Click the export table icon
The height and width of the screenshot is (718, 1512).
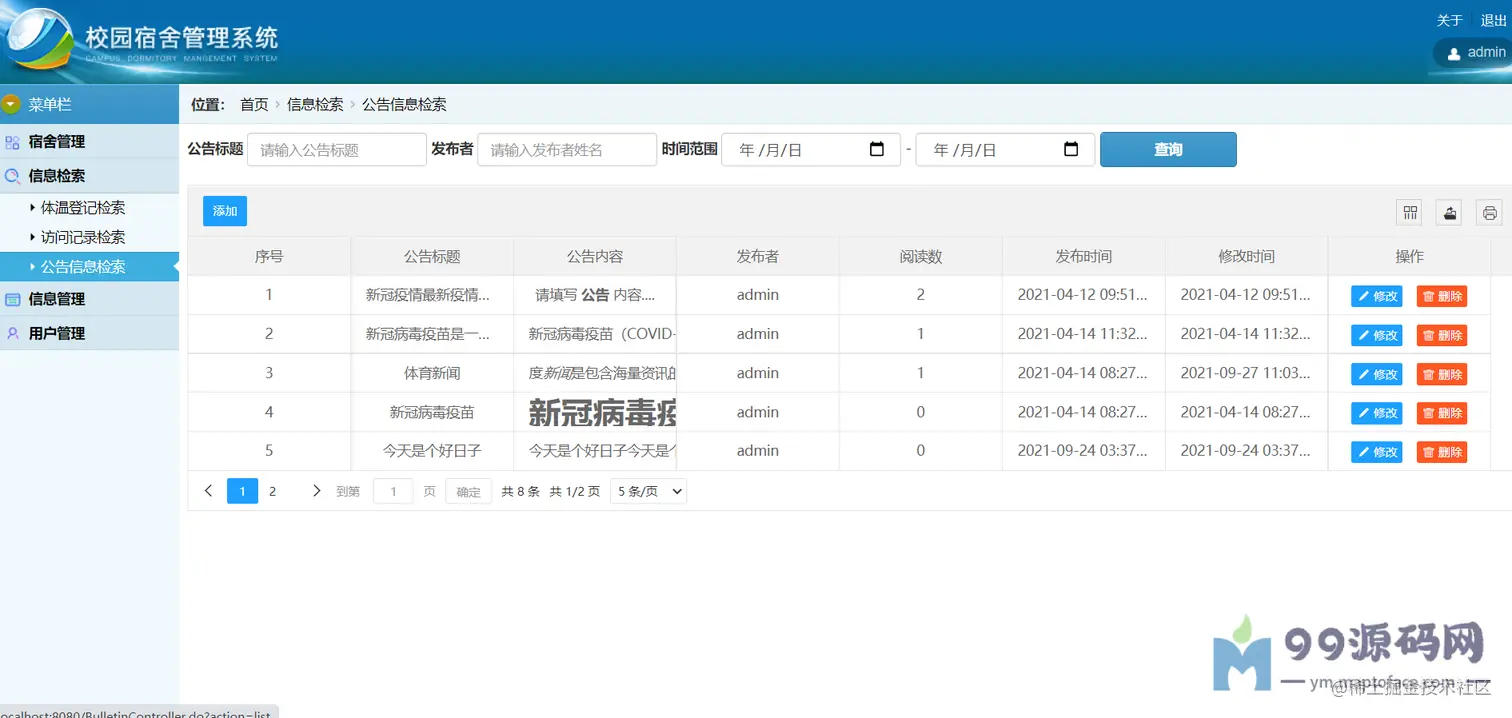(1450, 212)
